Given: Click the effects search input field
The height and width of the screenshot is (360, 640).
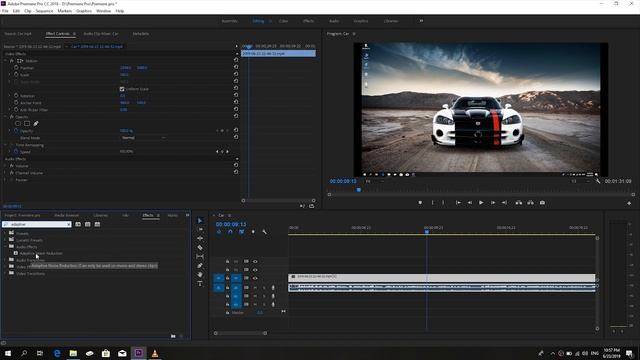Looking at the screenshot, I should point(36,224).
